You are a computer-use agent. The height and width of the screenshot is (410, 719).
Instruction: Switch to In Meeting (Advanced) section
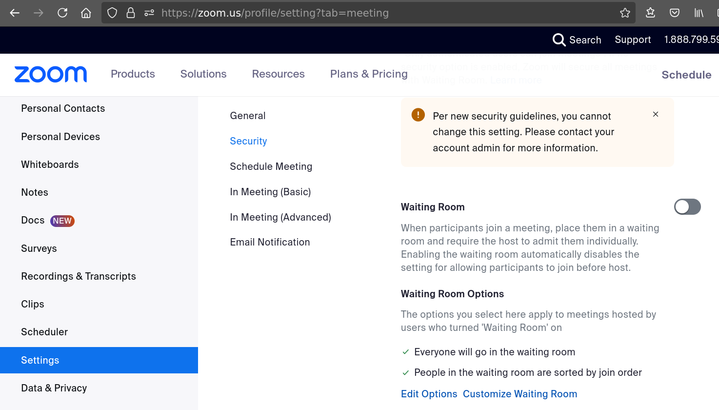point(280,217)
